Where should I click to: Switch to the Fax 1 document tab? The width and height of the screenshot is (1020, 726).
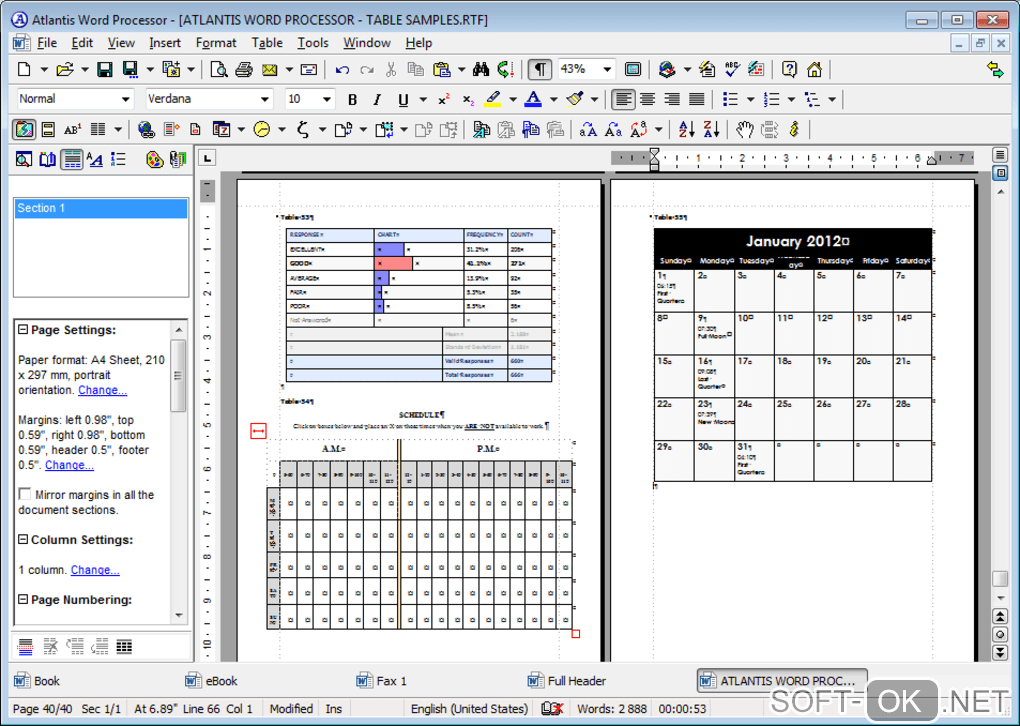[x=382, y=681]
